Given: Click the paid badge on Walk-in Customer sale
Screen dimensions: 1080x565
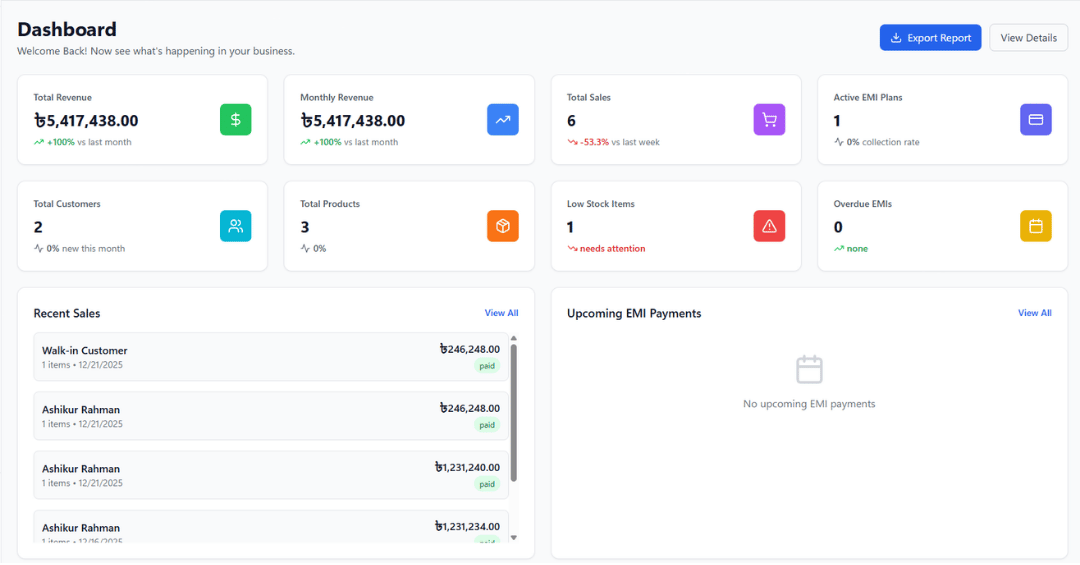Looking at the screenshot, I should click(x=487, y=366).
